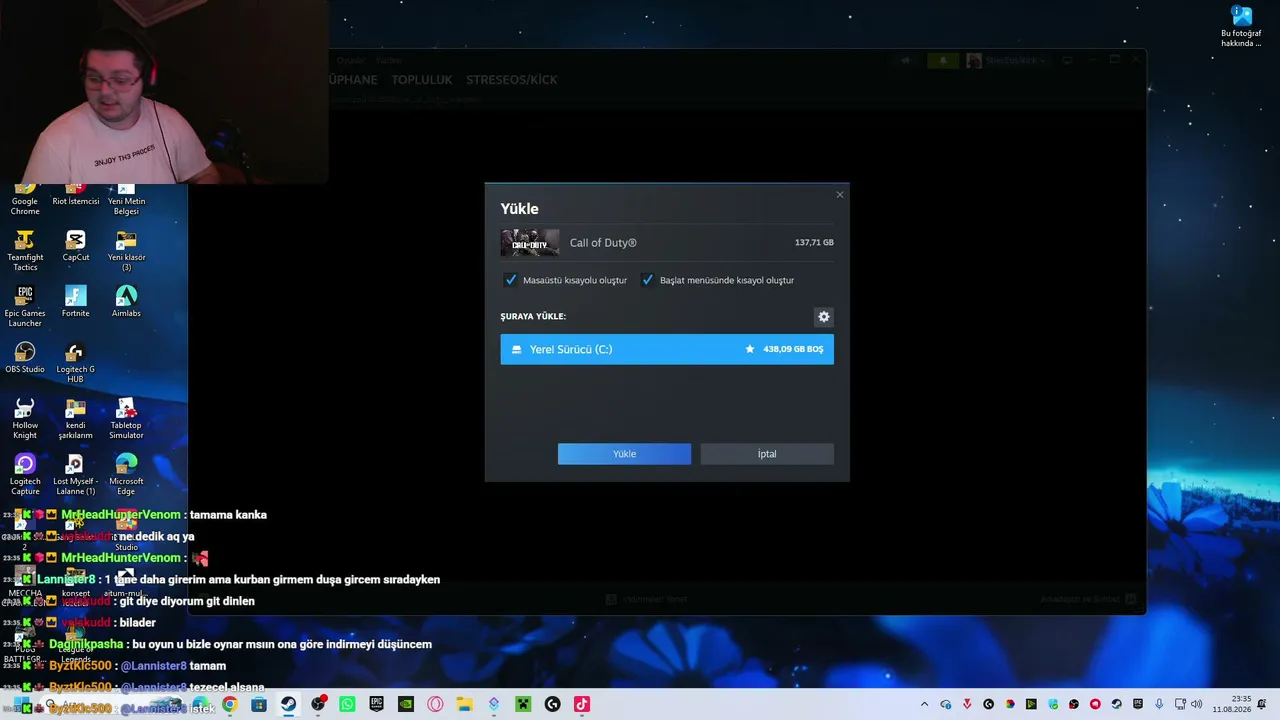Click Chrome icon in taskbar
1280x720 pixels.
[x=230, y=705]
